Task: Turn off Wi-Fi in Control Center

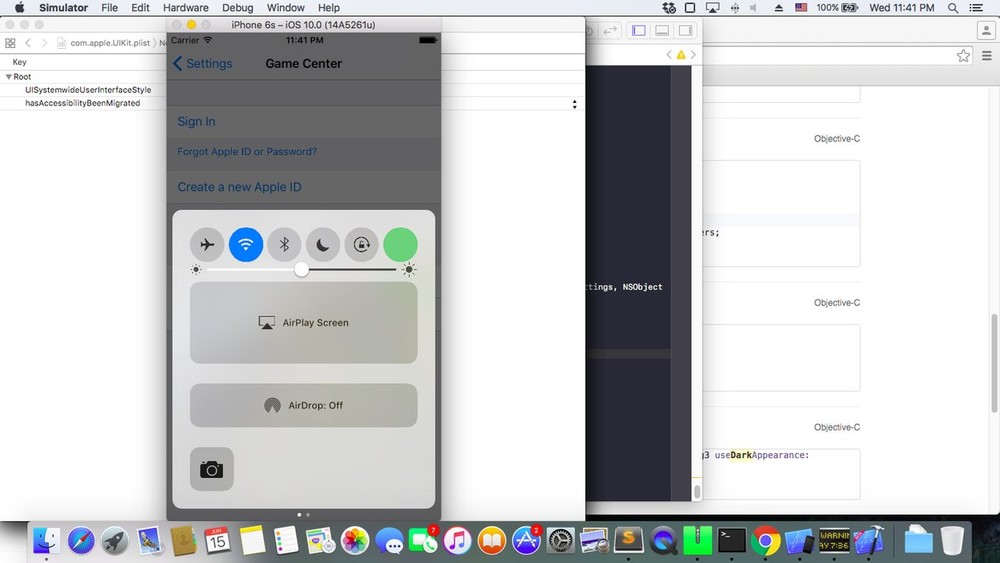Action: click(x=246, y=244)
